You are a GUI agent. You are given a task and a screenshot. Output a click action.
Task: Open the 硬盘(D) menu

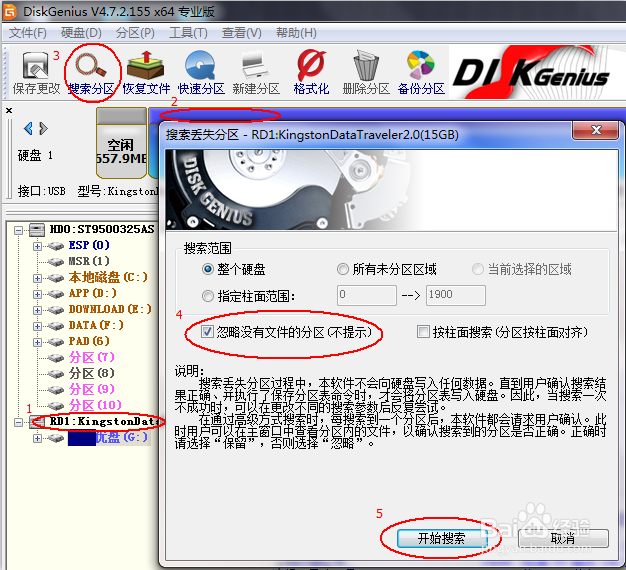point(81,33)
